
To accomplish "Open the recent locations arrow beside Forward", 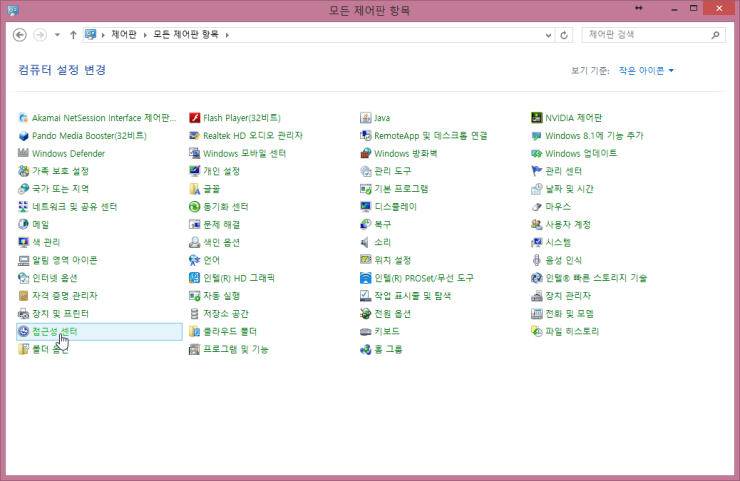I will pyautogui.click(x=57, y=35).
